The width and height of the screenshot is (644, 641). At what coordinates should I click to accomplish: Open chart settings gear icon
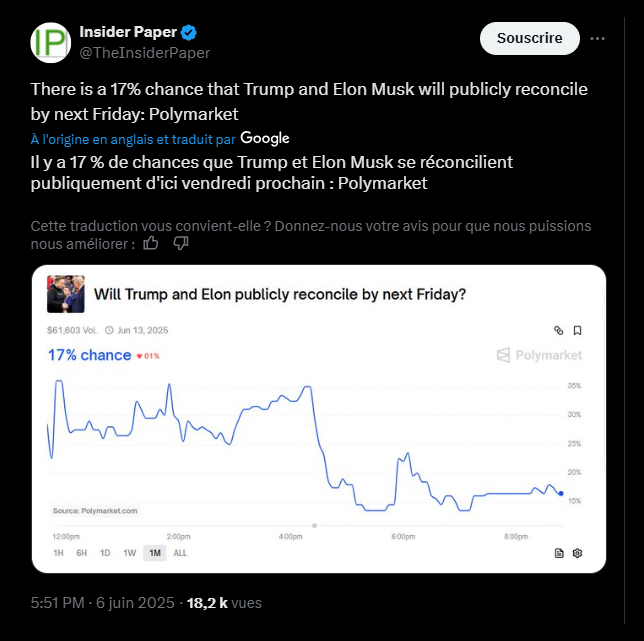pyautogui.click(x=577, y=552)
